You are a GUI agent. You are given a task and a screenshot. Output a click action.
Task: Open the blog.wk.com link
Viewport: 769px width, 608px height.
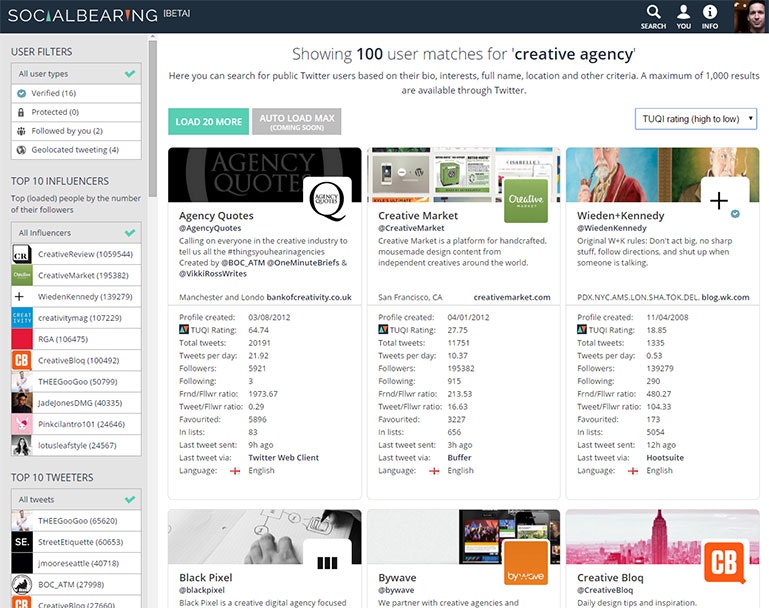(725, 297)
